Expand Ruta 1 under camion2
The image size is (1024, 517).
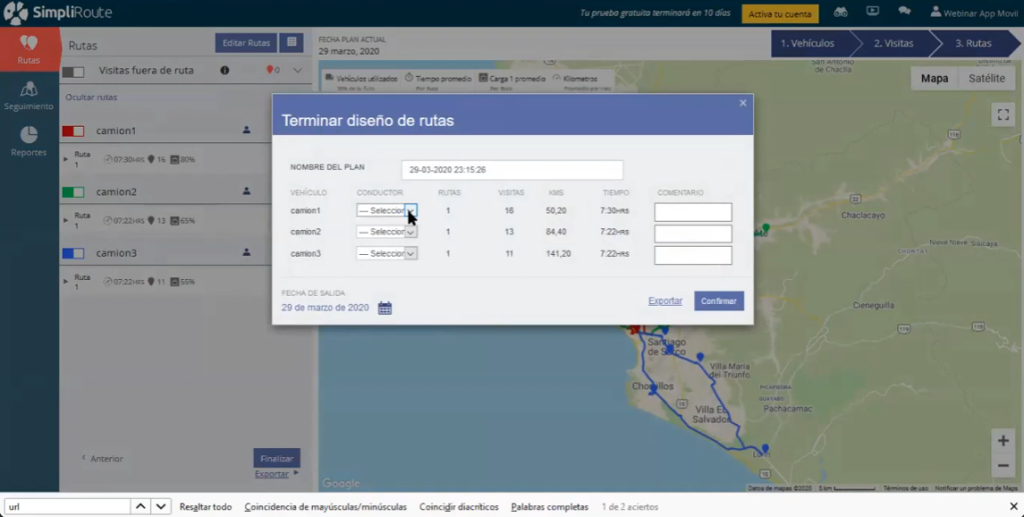(x=65, y=221)
